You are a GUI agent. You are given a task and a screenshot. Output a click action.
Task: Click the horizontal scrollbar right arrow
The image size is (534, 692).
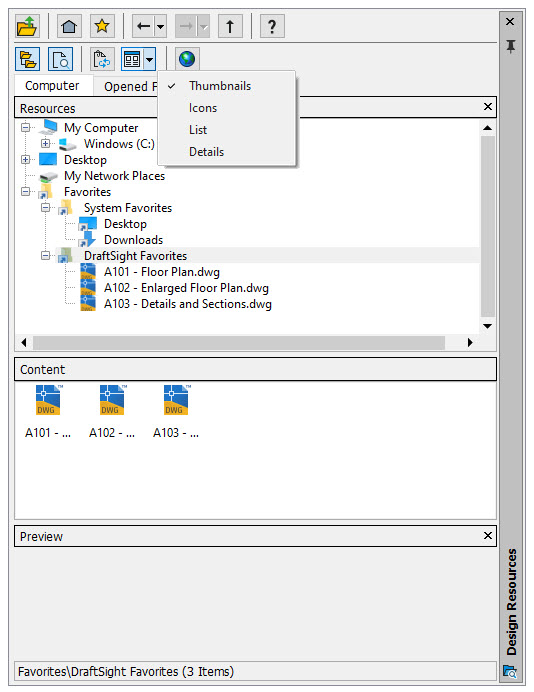pyautogui.click(x=470, y=342)
